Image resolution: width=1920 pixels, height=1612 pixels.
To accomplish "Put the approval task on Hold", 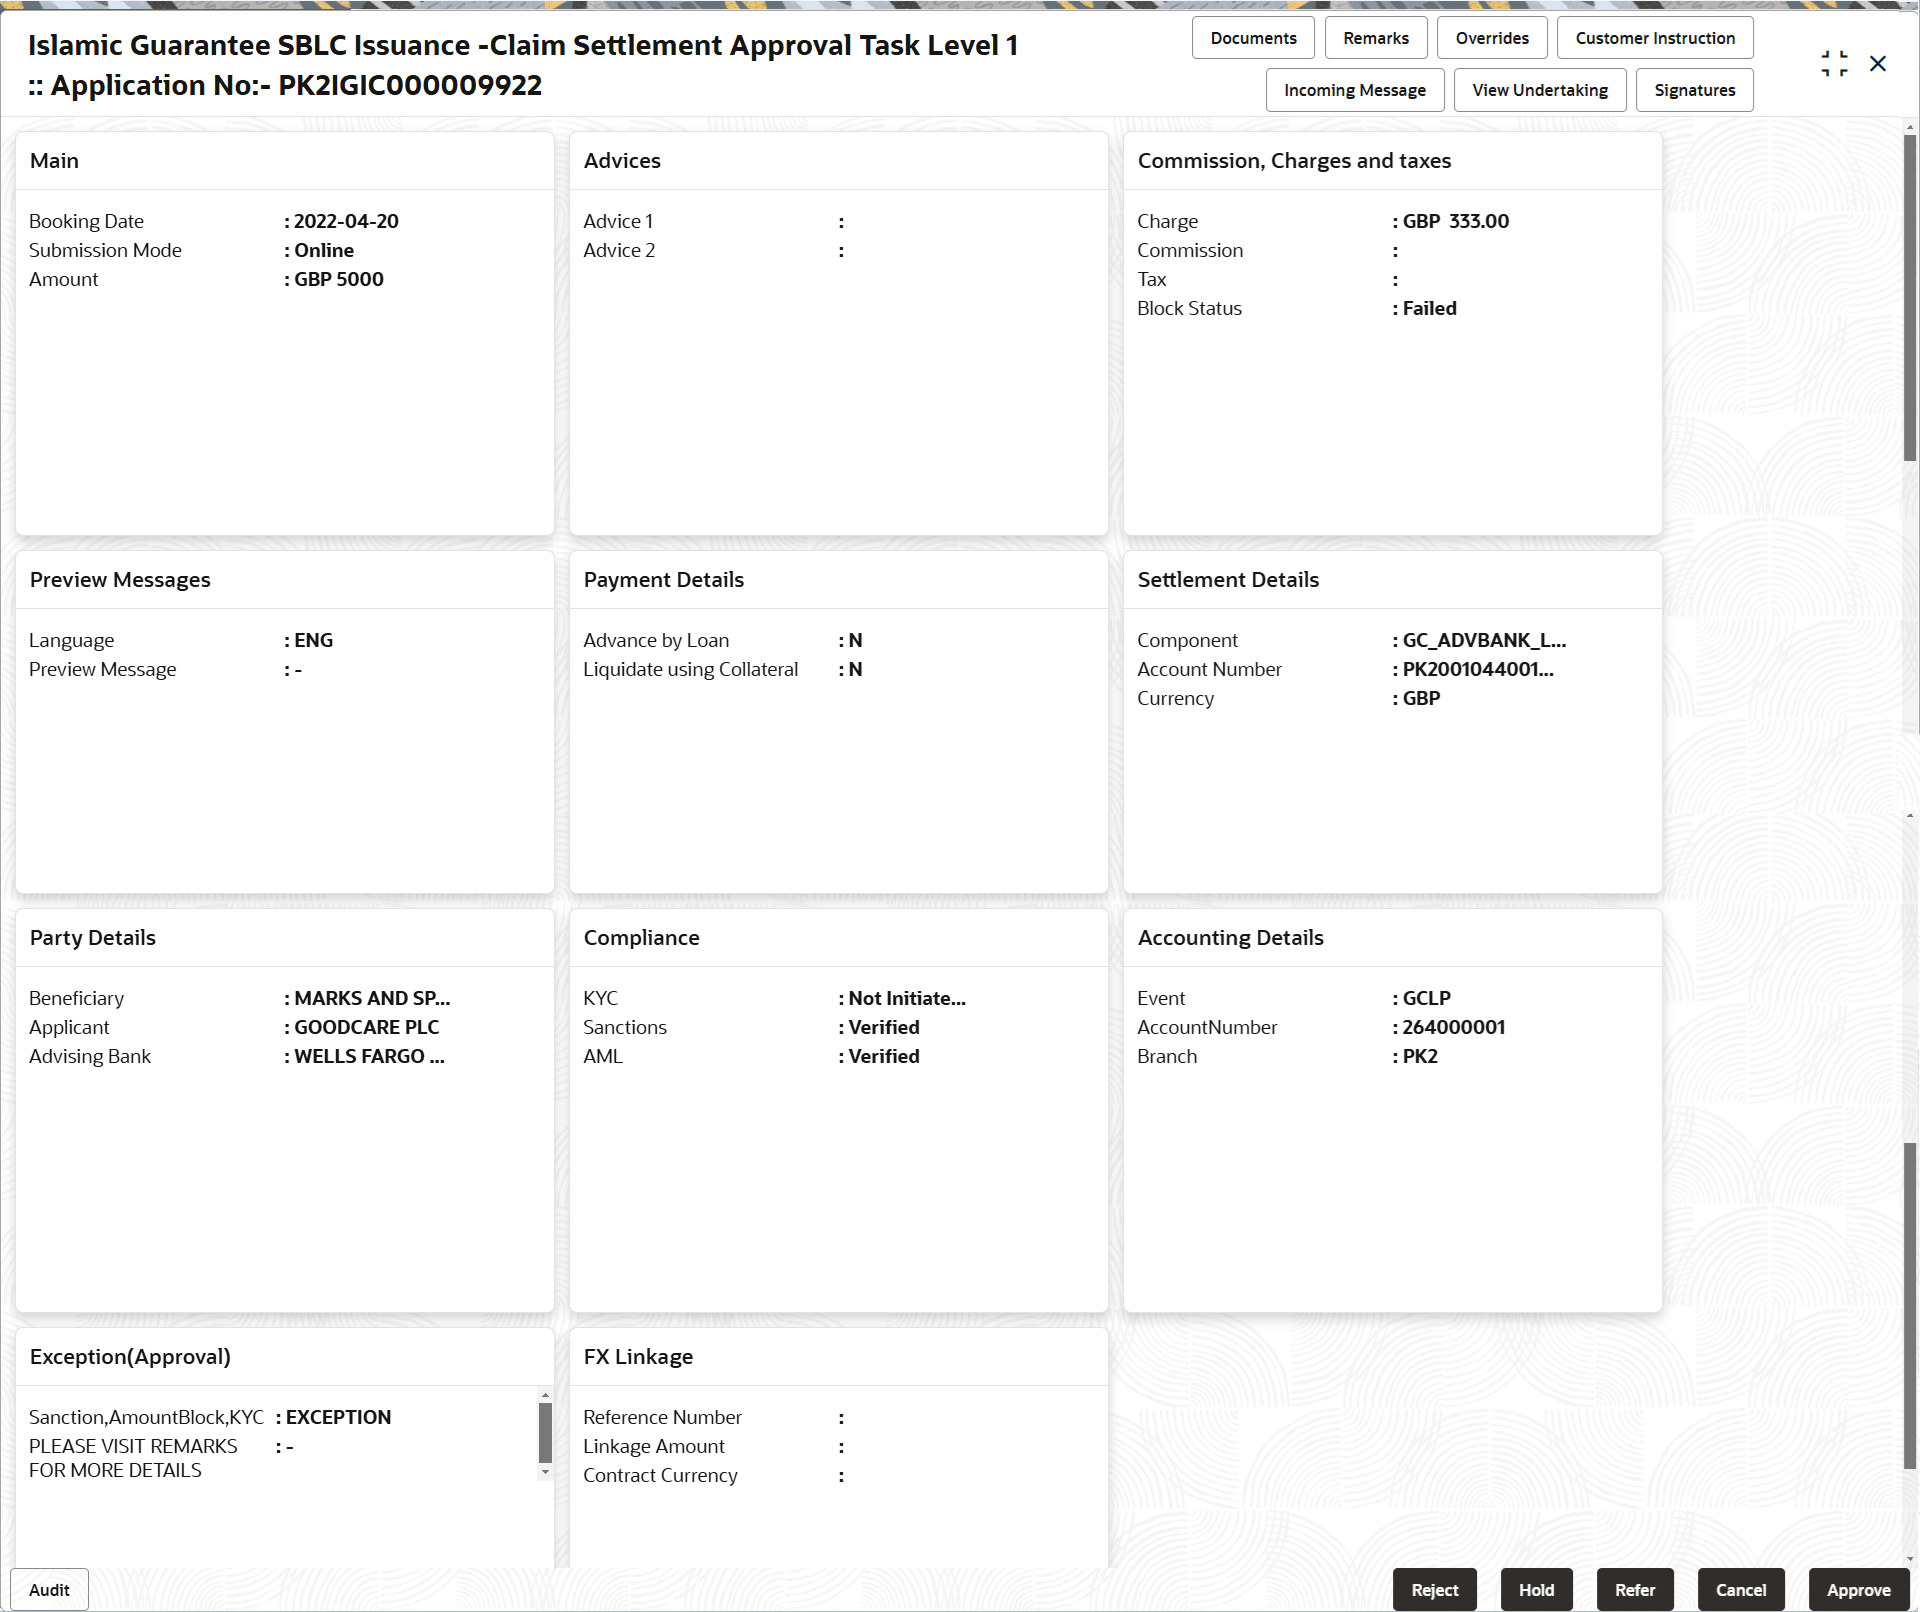I will click(1537, 1589).
